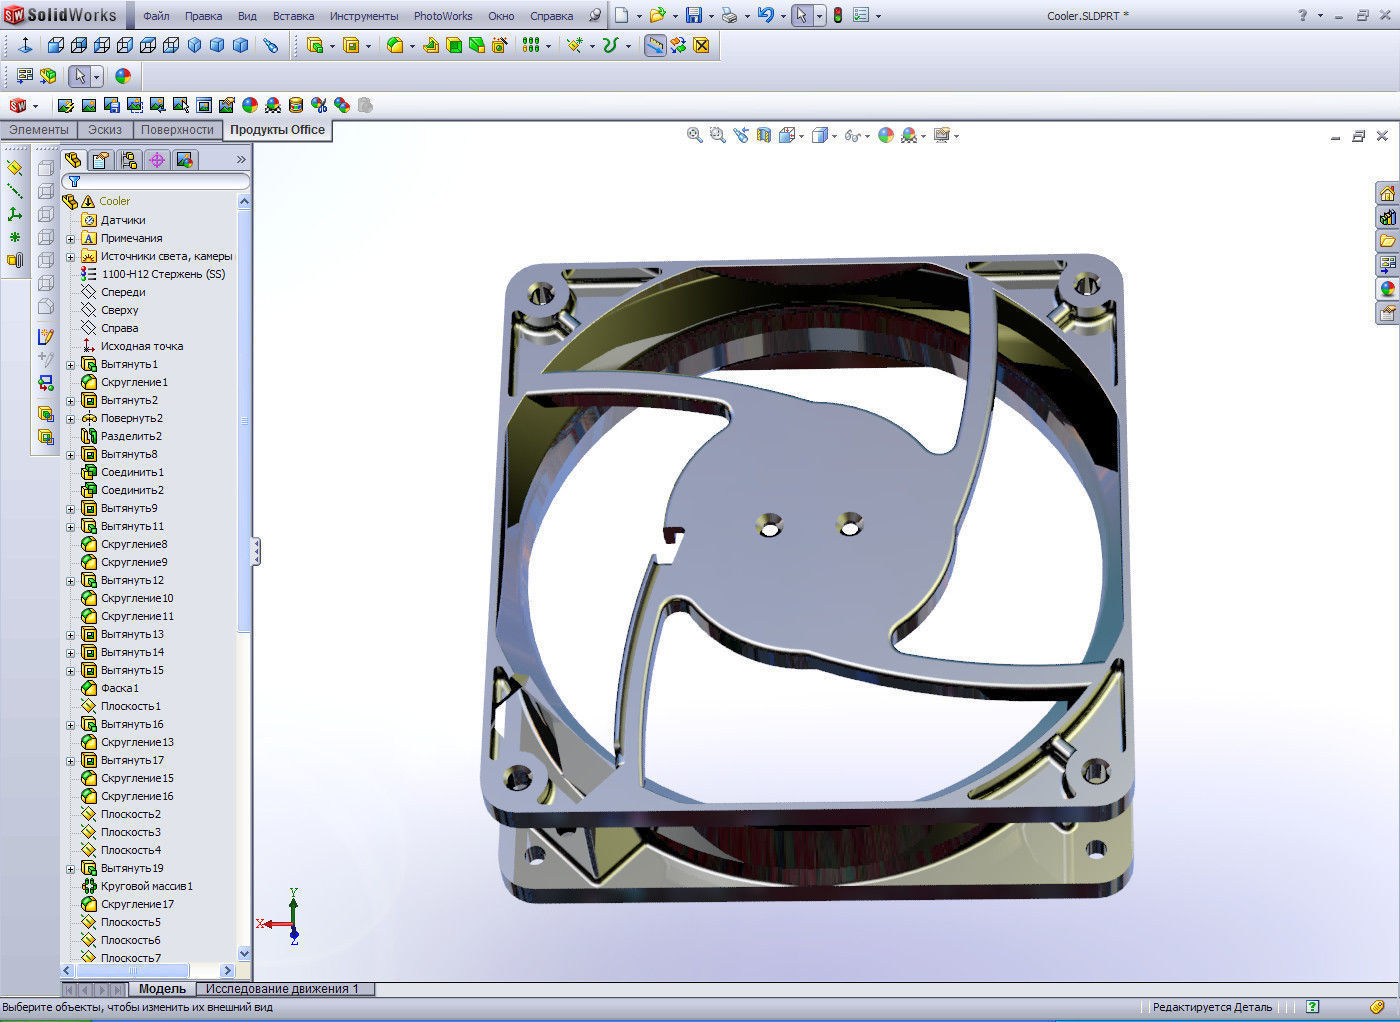
Task: Switch to the Продукты Office tab
Action: (x=277, y=130)
